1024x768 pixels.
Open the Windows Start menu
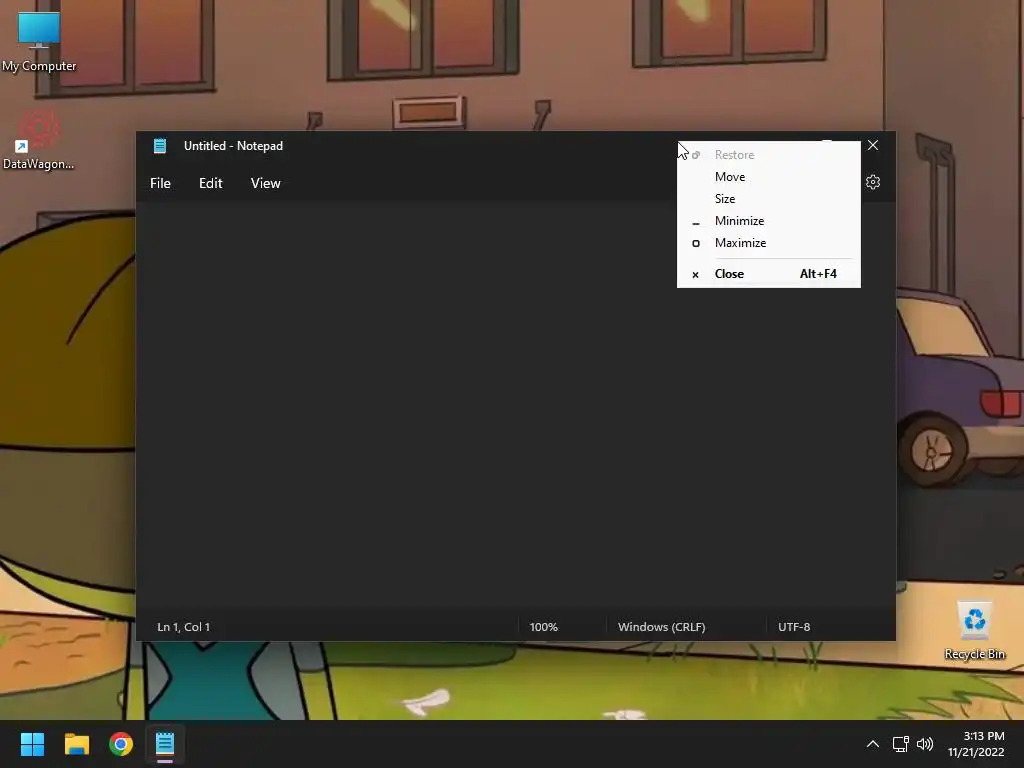[32, 744]
